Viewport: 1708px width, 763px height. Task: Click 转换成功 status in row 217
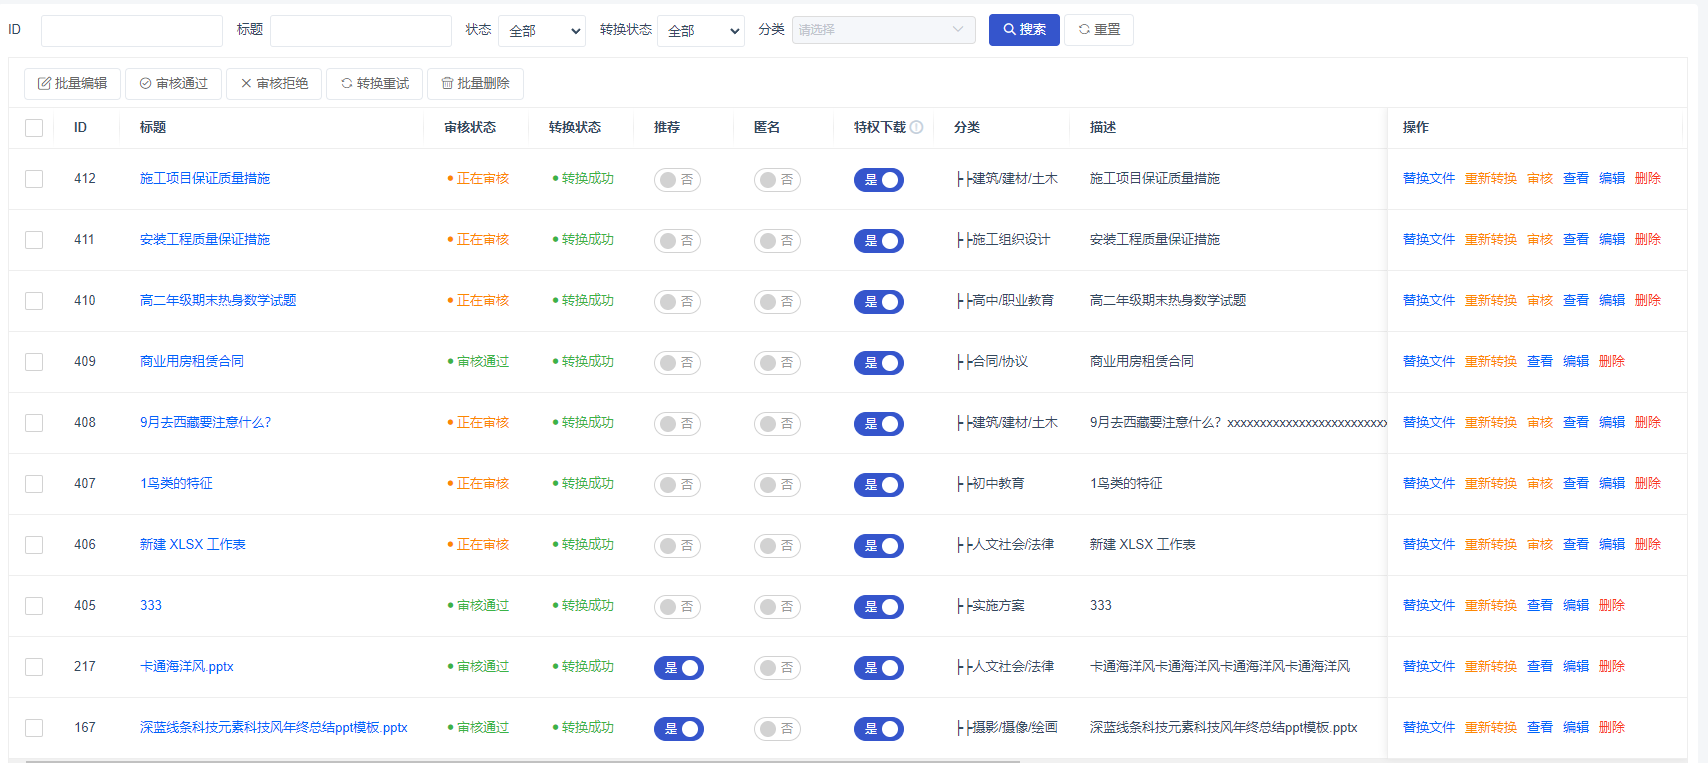pos(583,666)
